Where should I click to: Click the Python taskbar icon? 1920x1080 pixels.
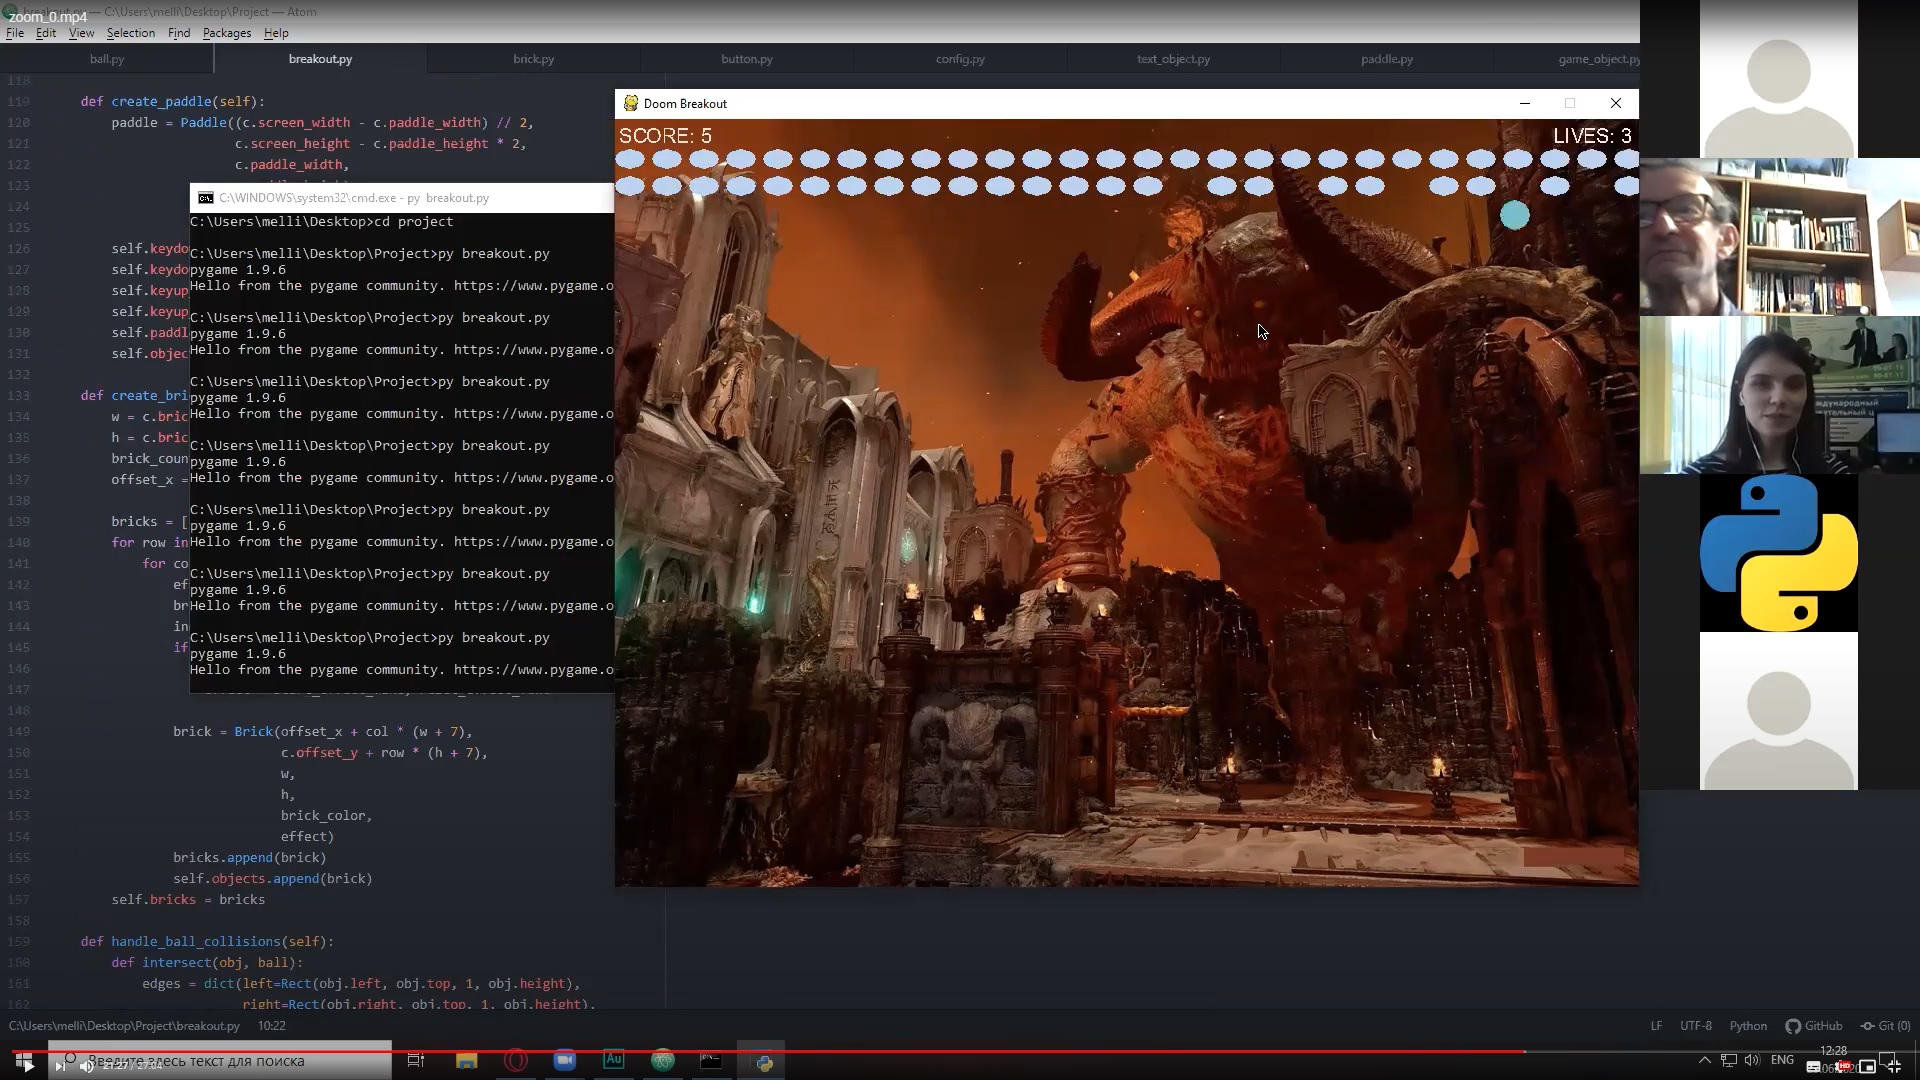click(764, 1062)
